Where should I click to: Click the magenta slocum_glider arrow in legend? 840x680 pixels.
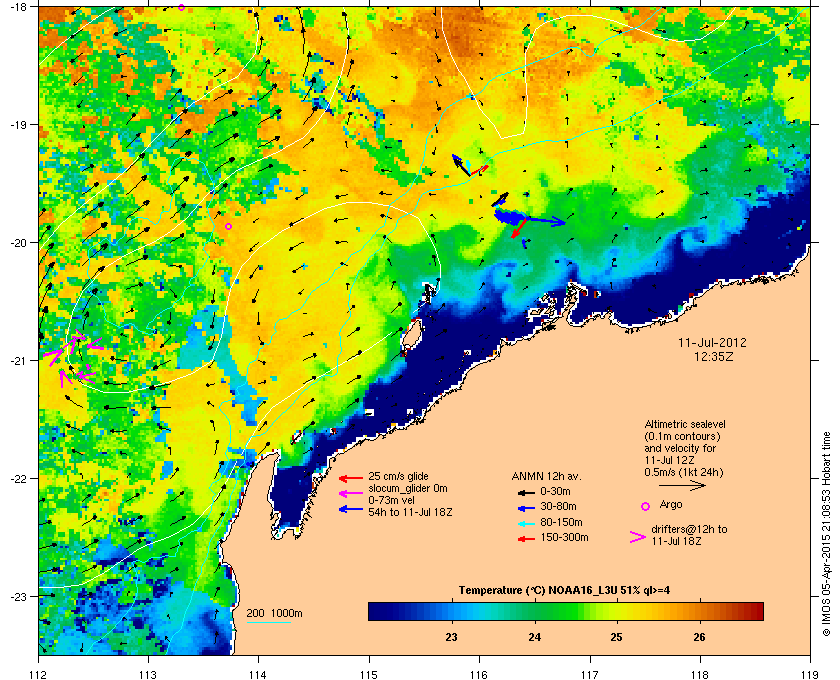pyautogui.click(x=351, y=494)
